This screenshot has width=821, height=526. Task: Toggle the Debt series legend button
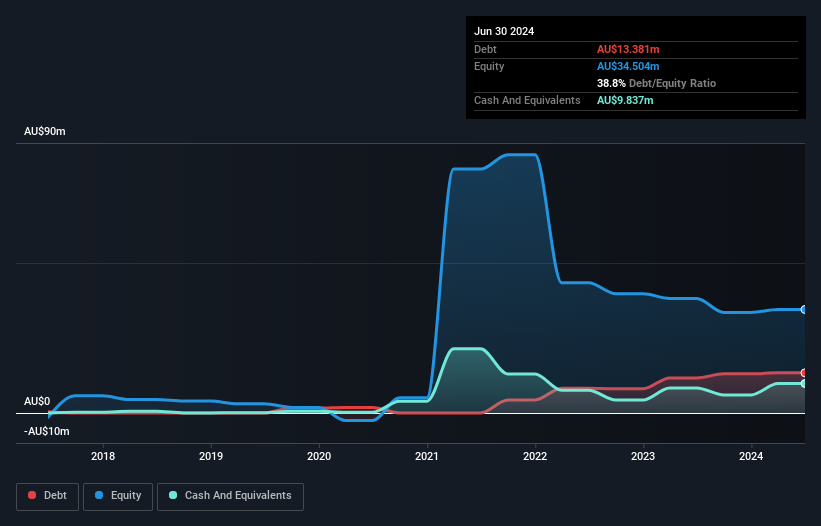pyautogui.click(x=48, y=496)
